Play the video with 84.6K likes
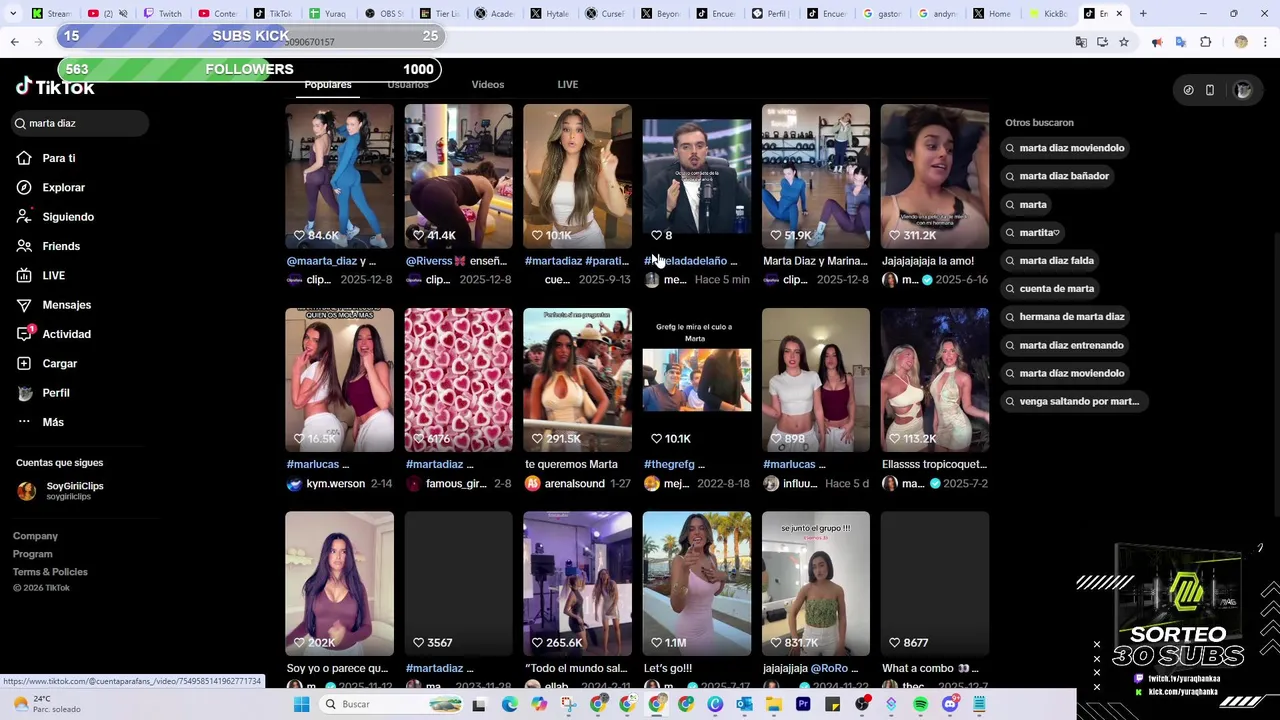The width and height of the screenshot is (1280, 720). pos(339,176)
